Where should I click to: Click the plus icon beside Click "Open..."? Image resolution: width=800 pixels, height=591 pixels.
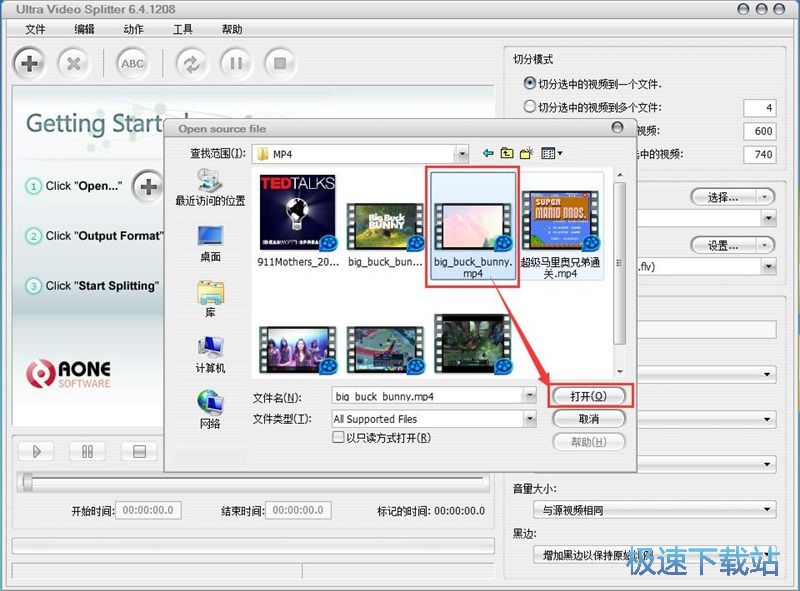pyautogui.click(x=147, y=186)
